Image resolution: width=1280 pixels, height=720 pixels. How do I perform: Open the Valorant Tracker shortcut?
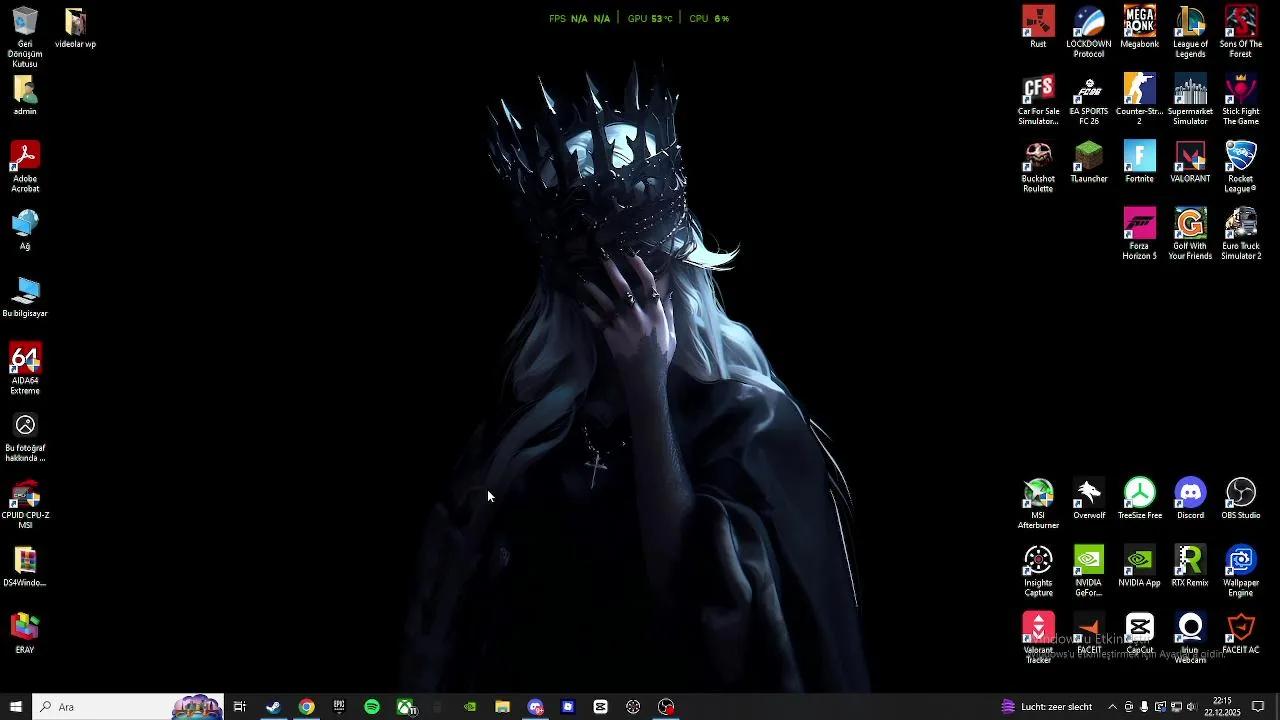pos(1038,638)
